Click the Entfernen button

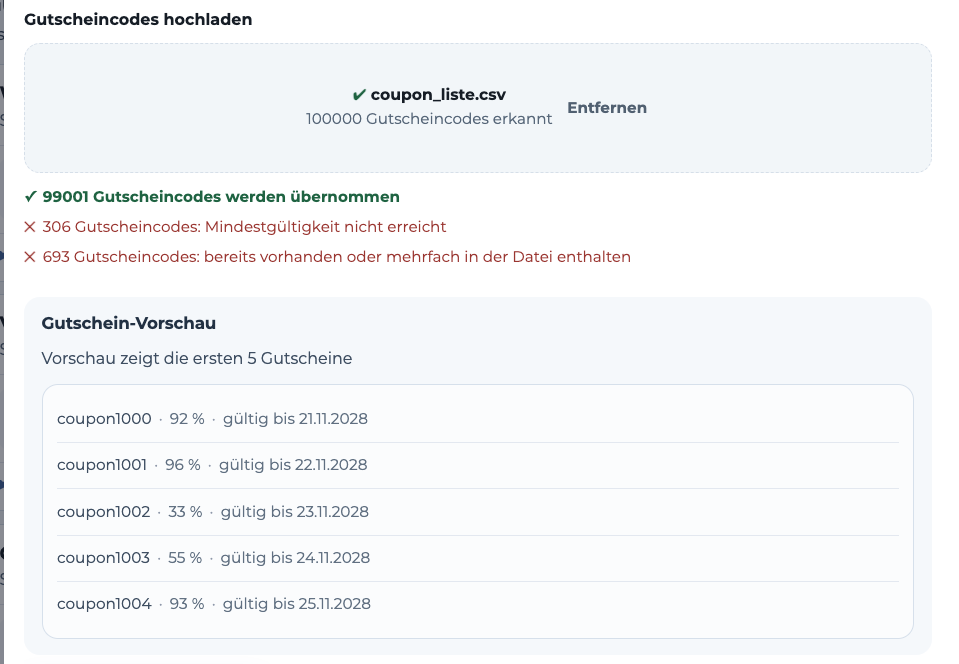click(x=607, y=108)
